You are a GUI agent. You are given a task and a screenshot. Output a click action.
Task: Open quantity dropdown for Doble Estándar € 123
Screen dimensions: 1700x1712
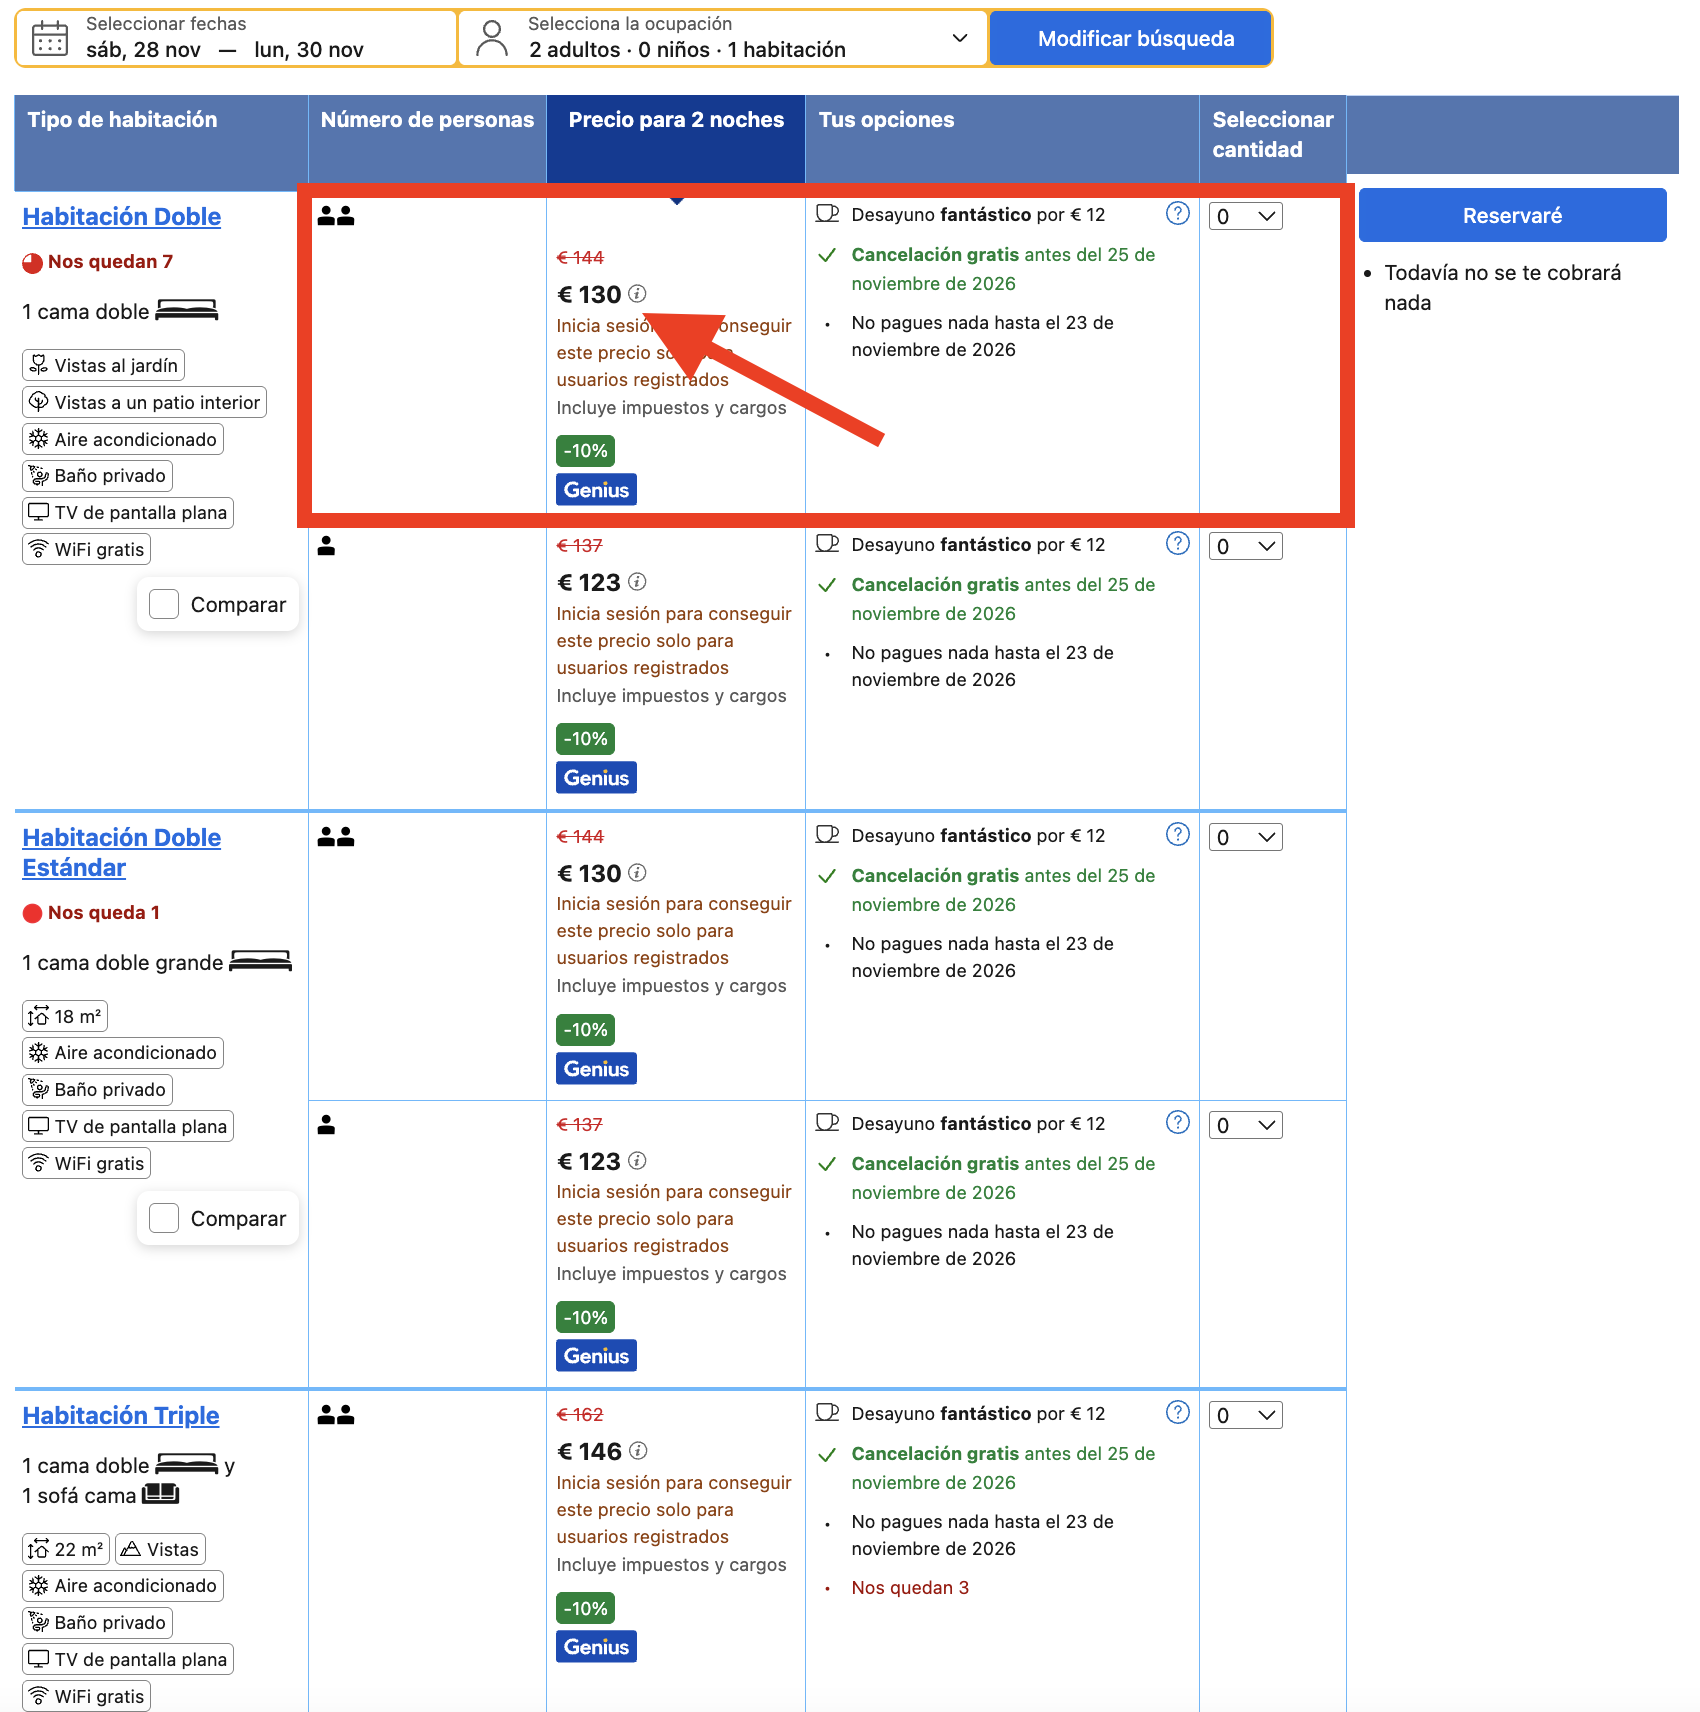coord(1246,1125)
